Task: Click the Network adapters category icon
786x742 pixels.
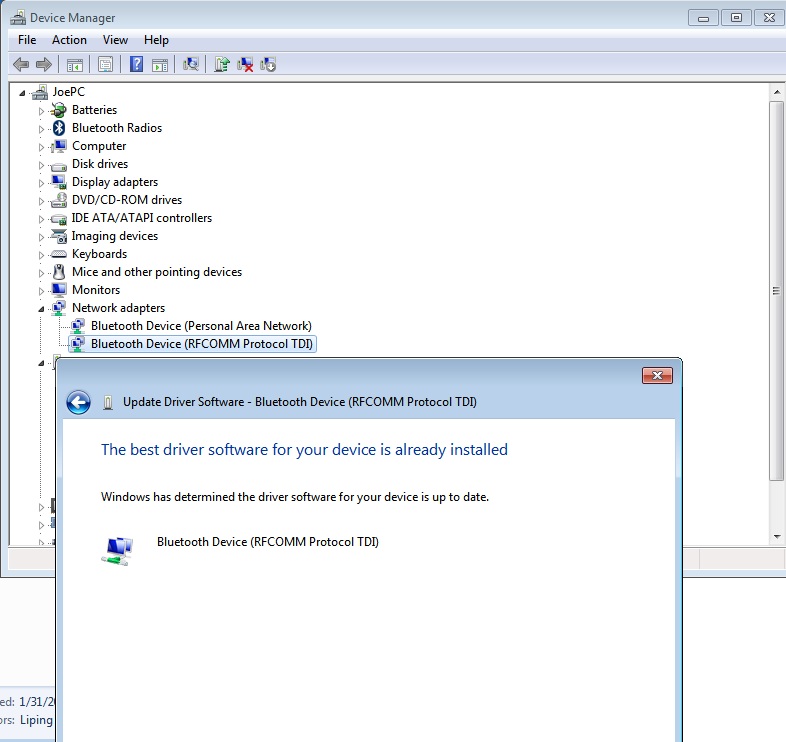Action: pyautogui.click(x=59, y=308)
